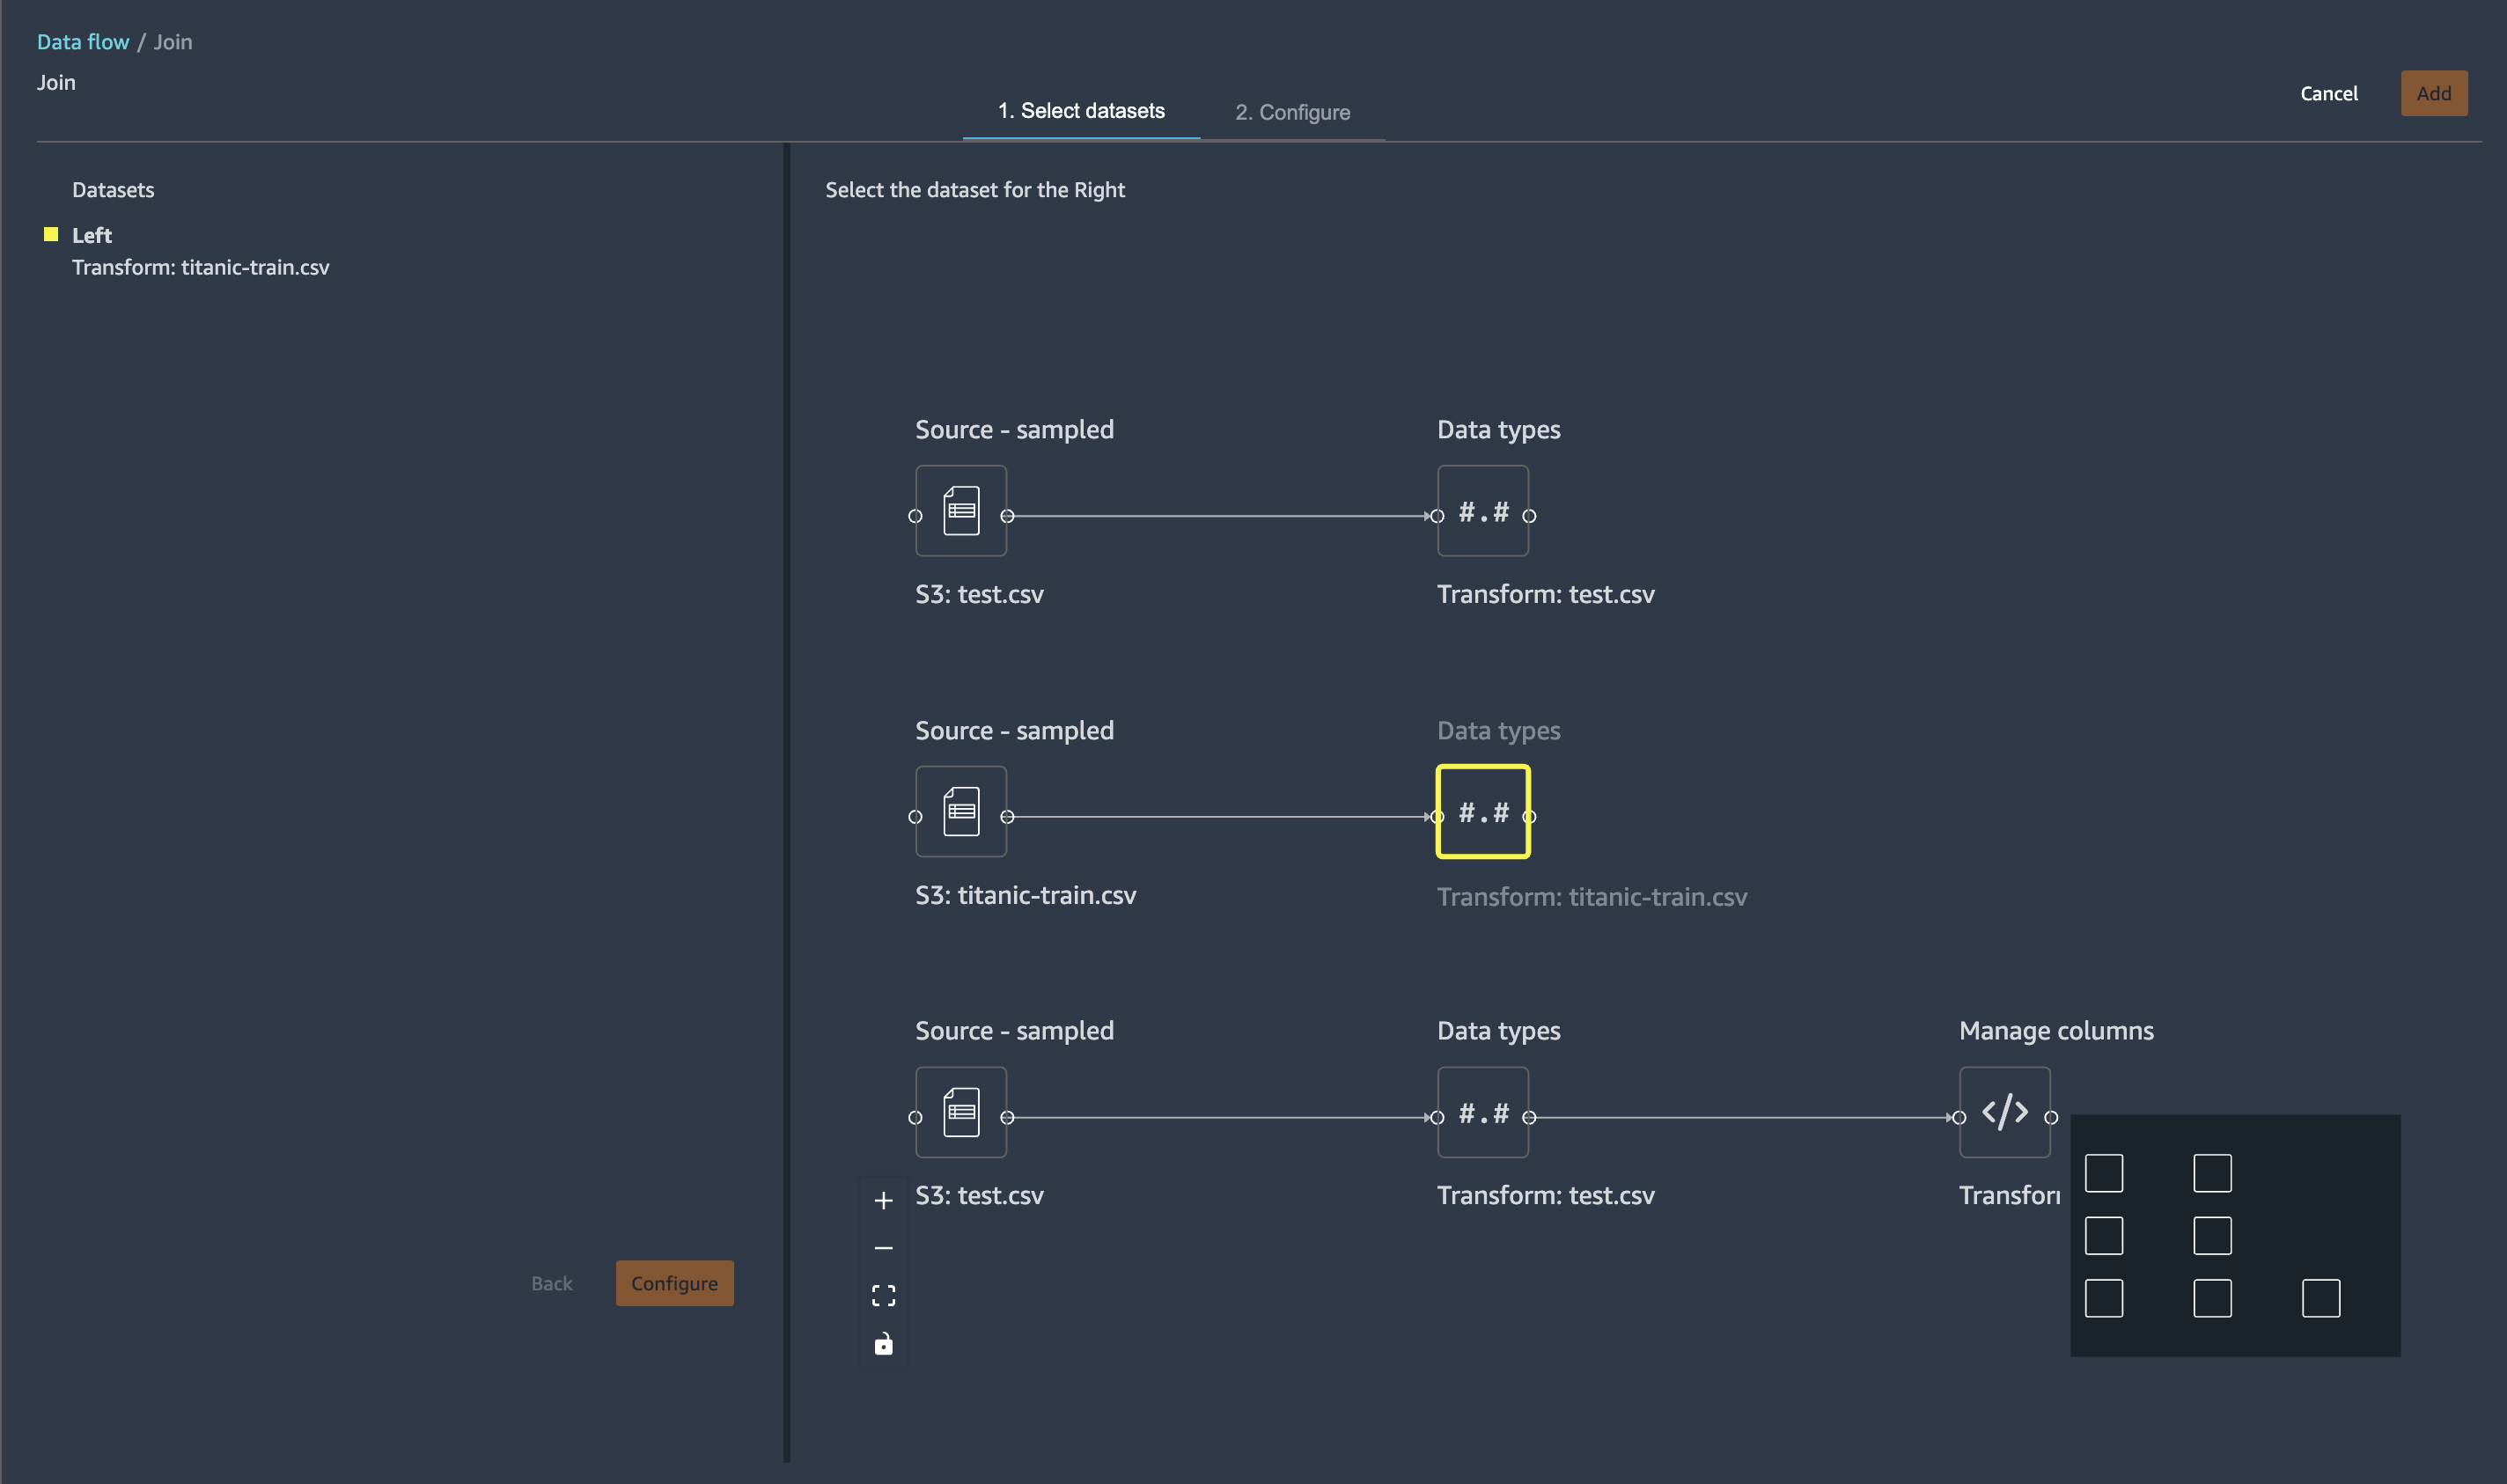This screenshot has height=1484, width=2507.
Task: Click the Configure button in left panel
Action: coord(674,1283)
